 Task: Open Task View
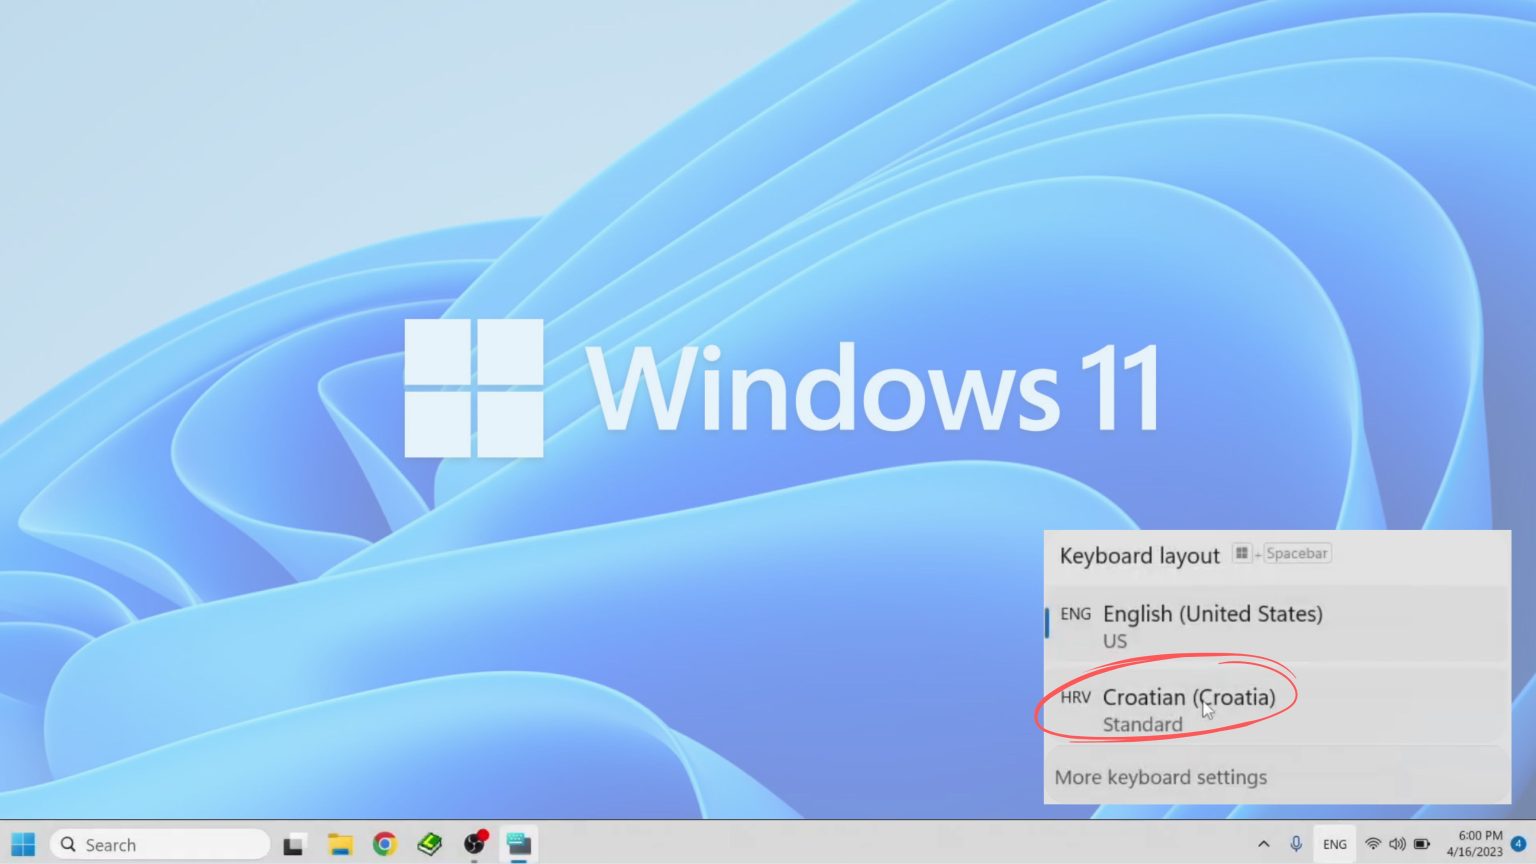pyautogui.click(x=293, y=844)
